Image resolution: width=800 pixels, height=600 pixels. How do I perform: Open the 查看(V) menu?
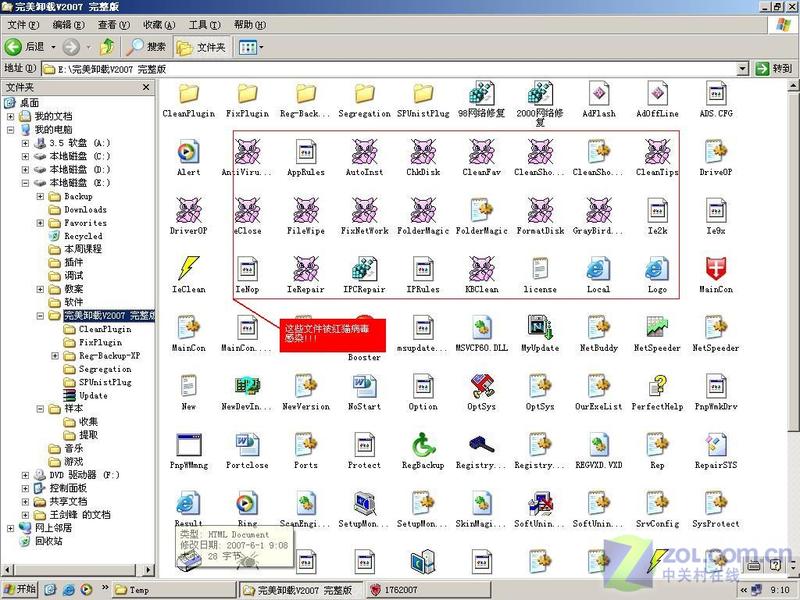(x=114, y=25)
